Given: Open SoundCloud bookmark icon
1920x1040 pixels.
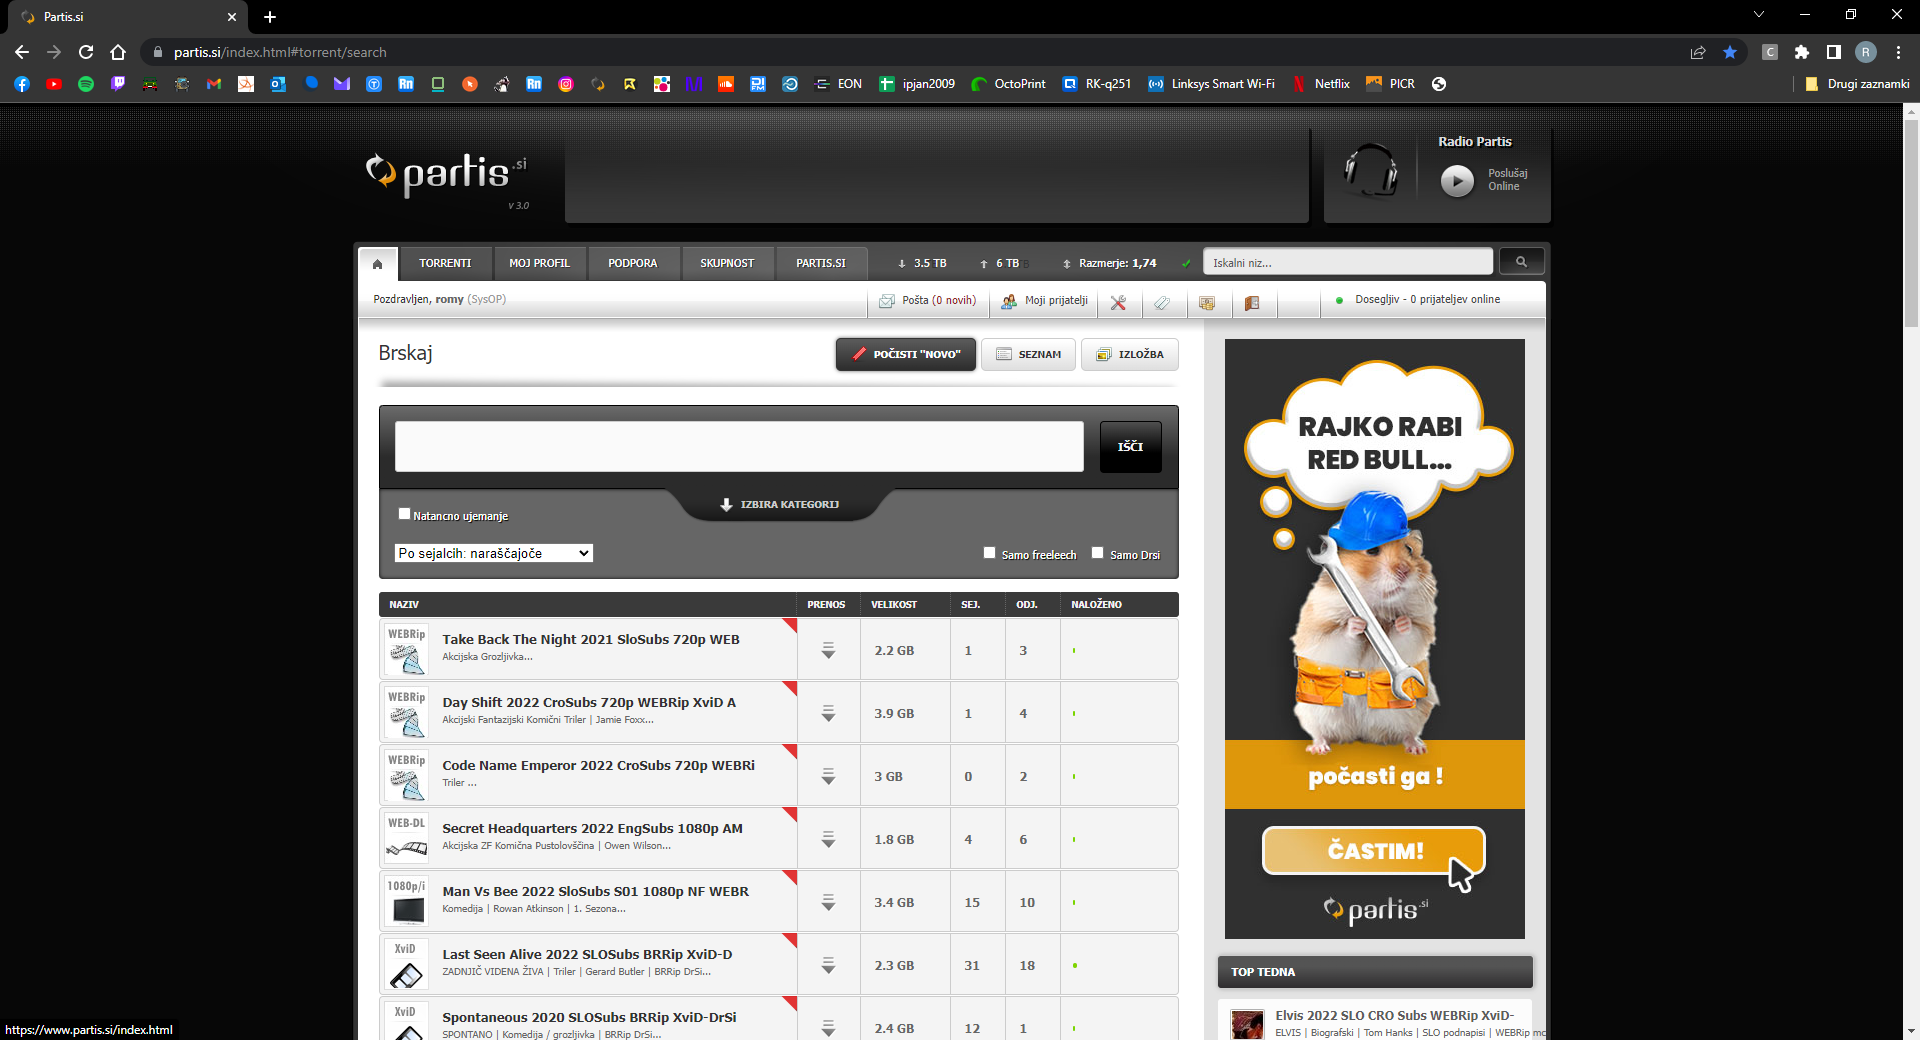Looking at the screenshot, I should (726, 84).
